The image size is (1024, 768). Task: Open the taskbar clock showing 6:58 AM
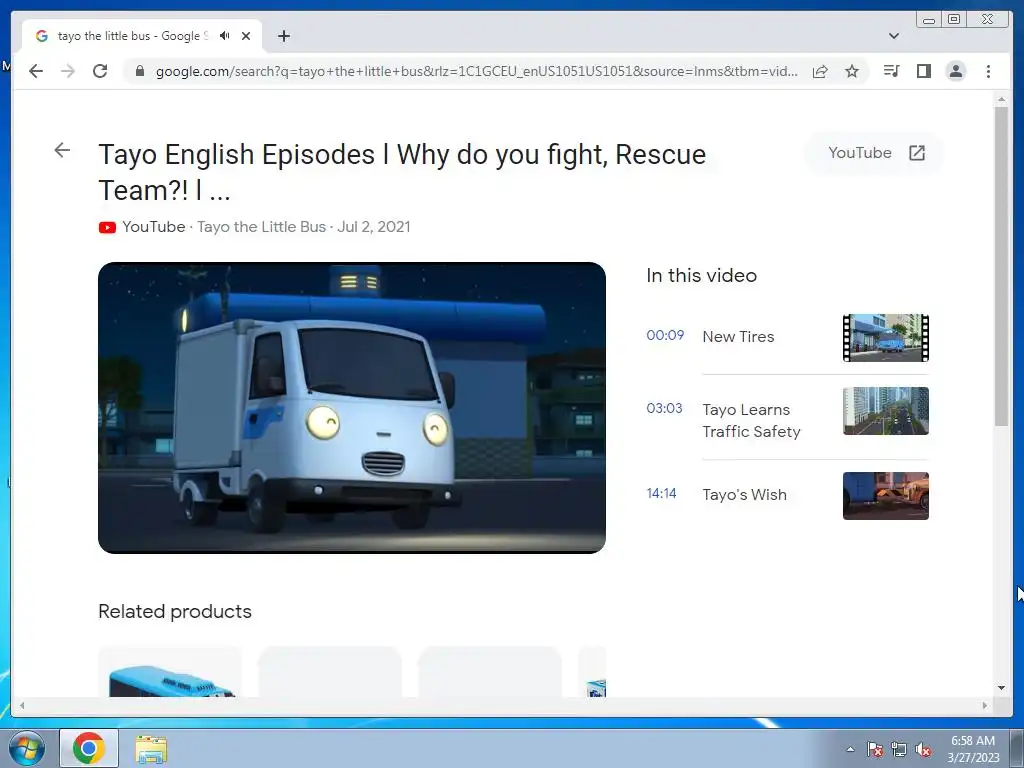(x=973, y=749)
